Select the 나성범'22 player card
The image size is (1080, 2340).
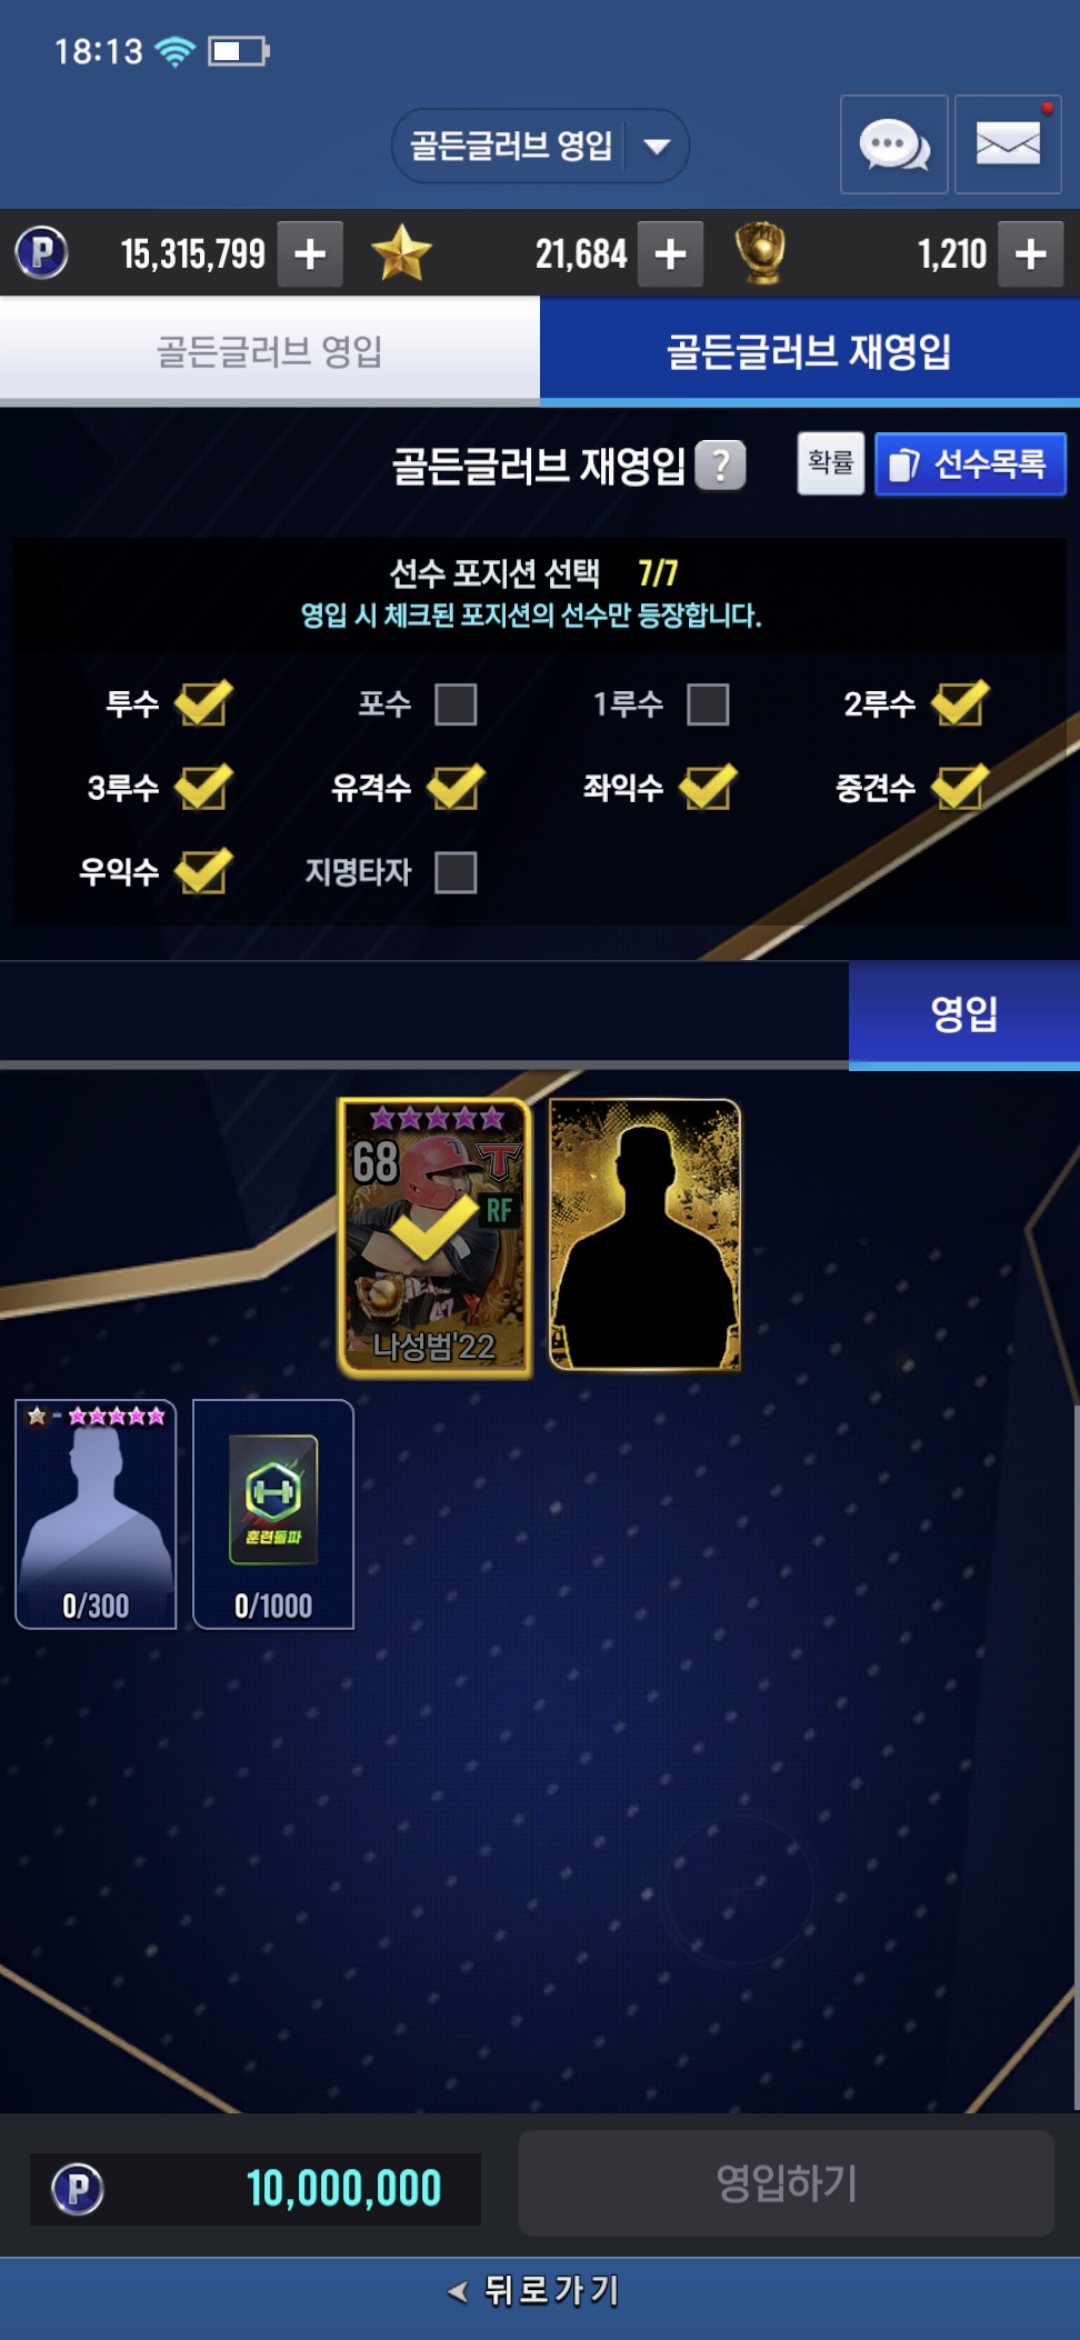pos(436,1238)
